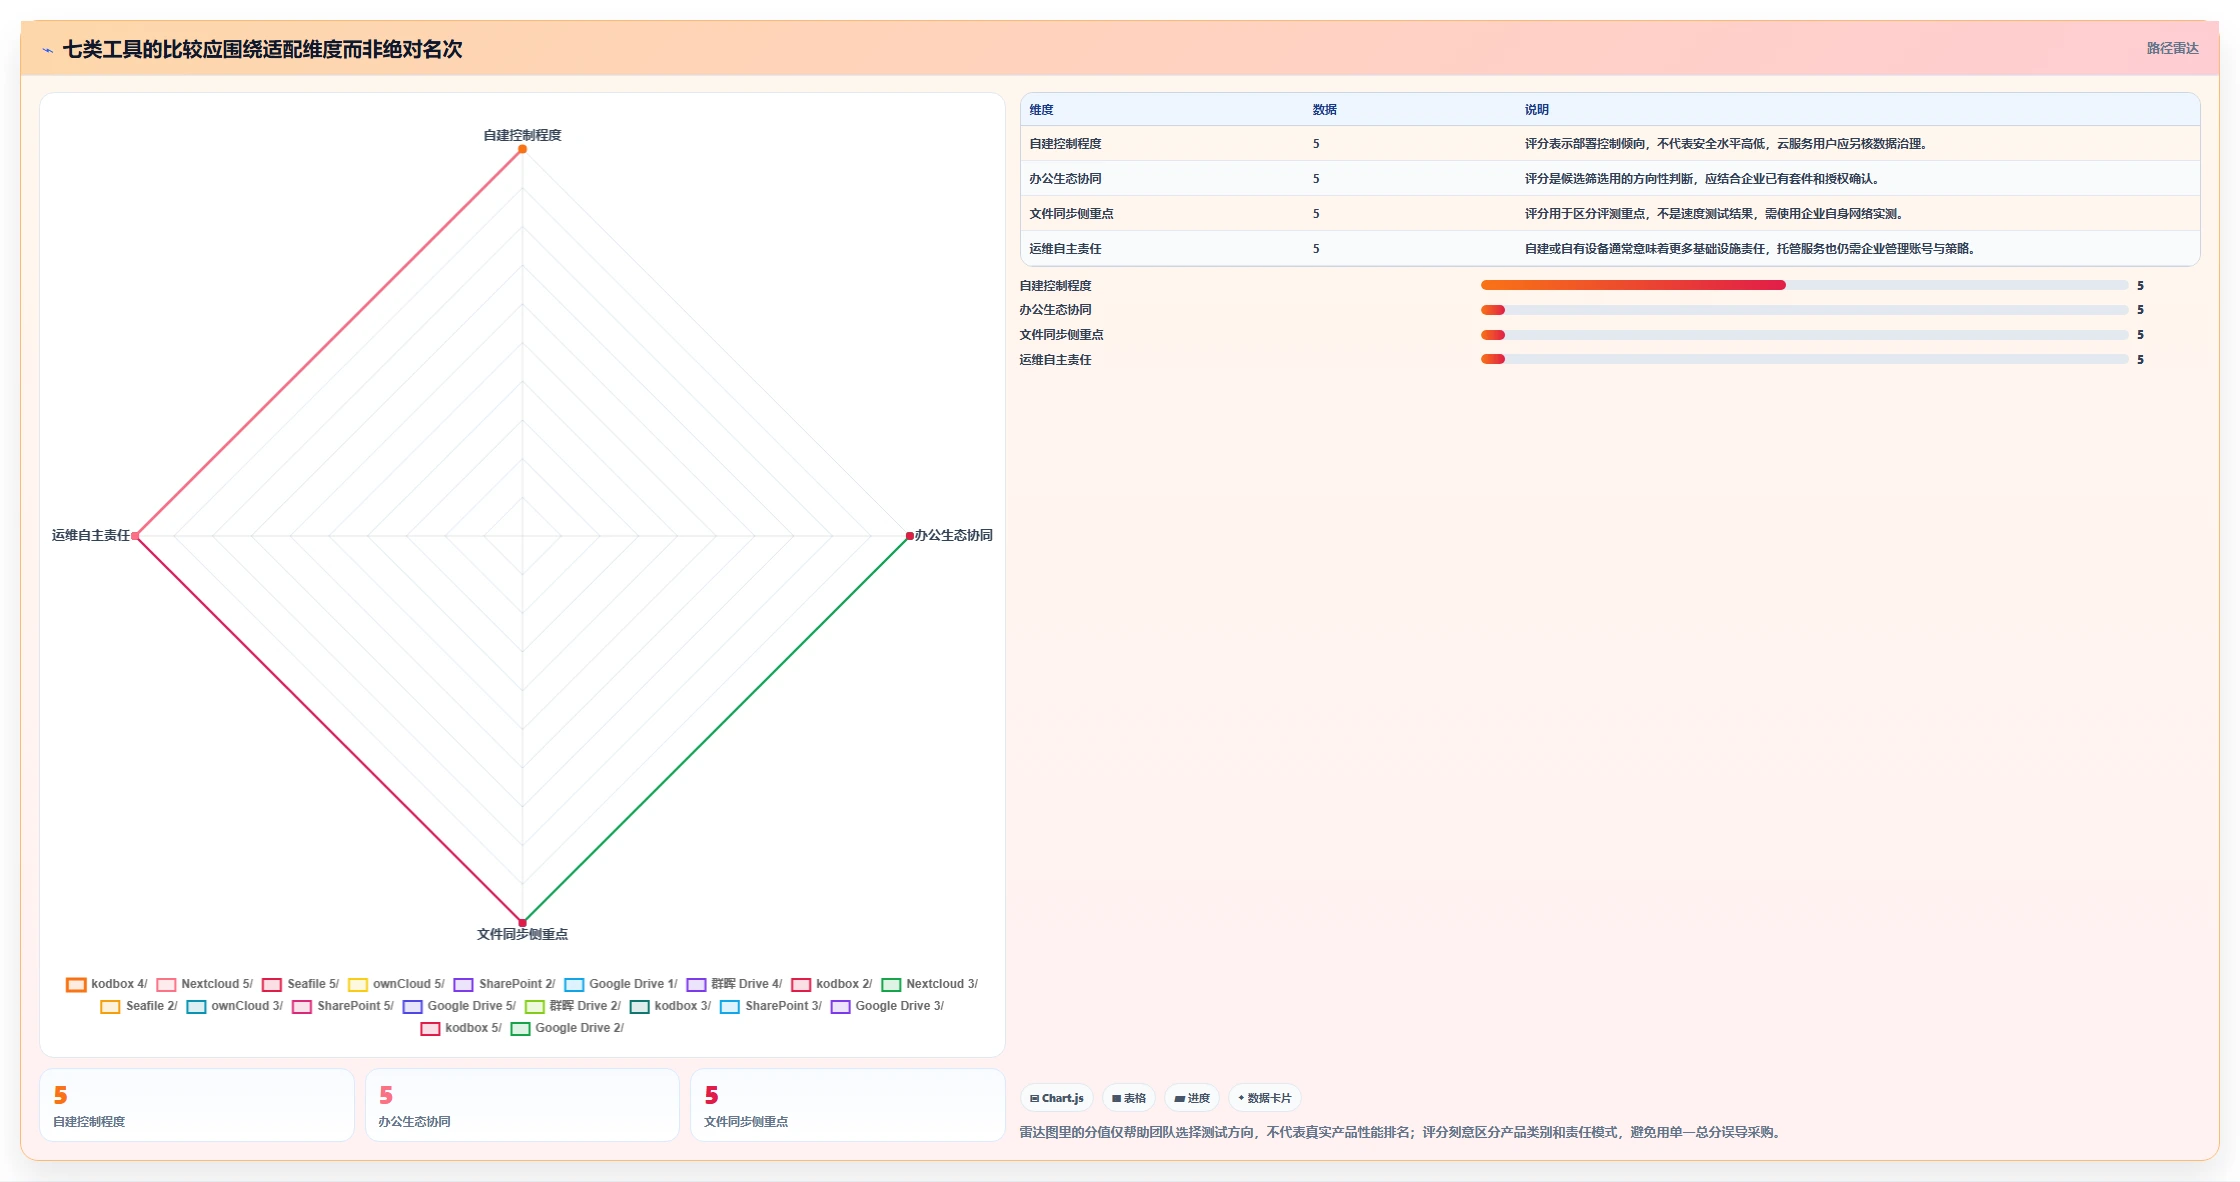Screen dimensions: 2240x1182
Task: Click the 办公生态协同 progress bar
Action: click(x=1804, y=310)
